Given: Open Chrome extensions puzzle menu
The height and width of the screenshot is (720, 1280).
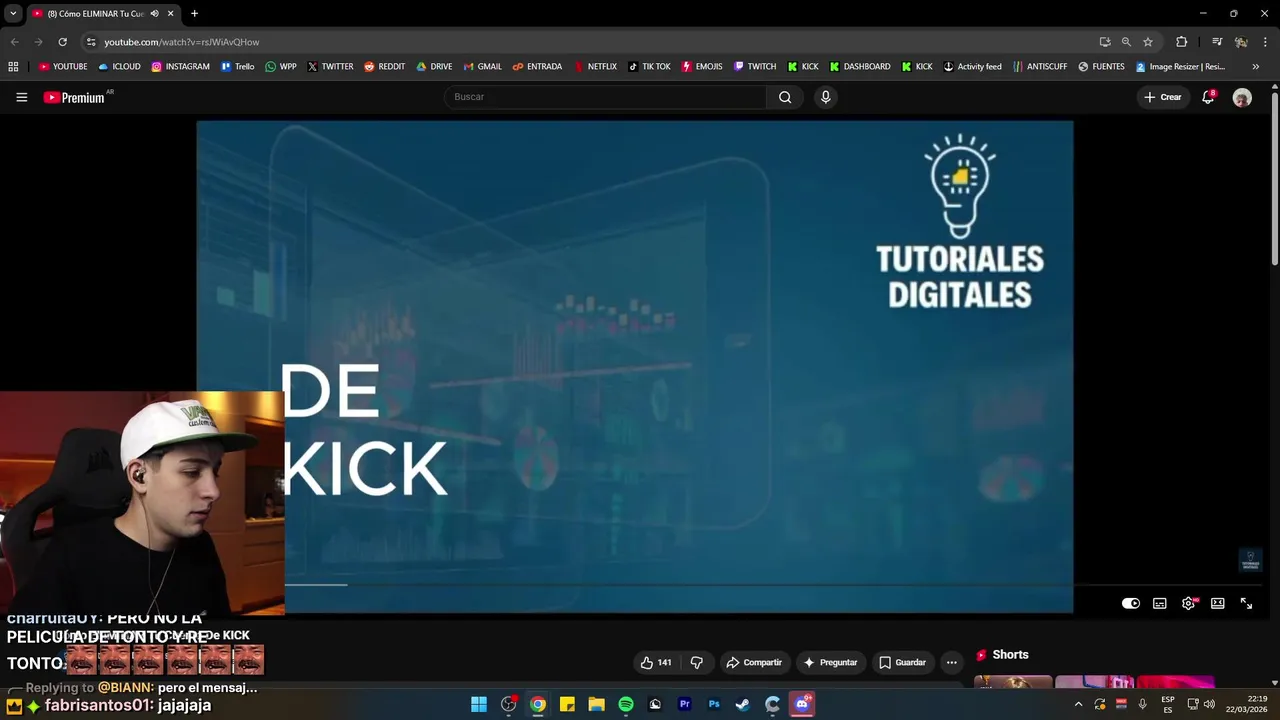Looking at the screenshot, I should (x=1181, y=42).
